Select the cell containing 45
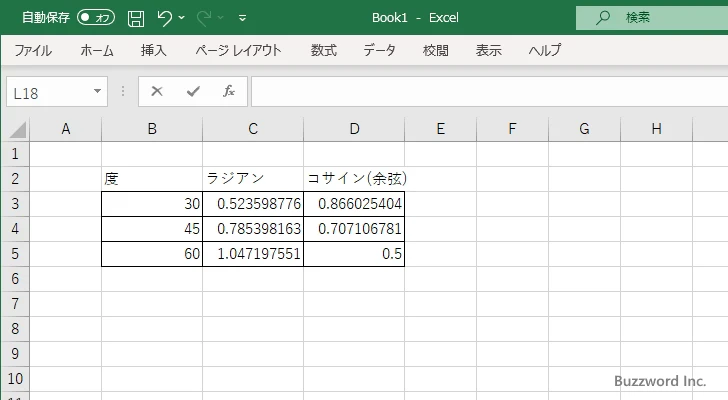The height and width of the screenshot is (400, 728). 152,229
